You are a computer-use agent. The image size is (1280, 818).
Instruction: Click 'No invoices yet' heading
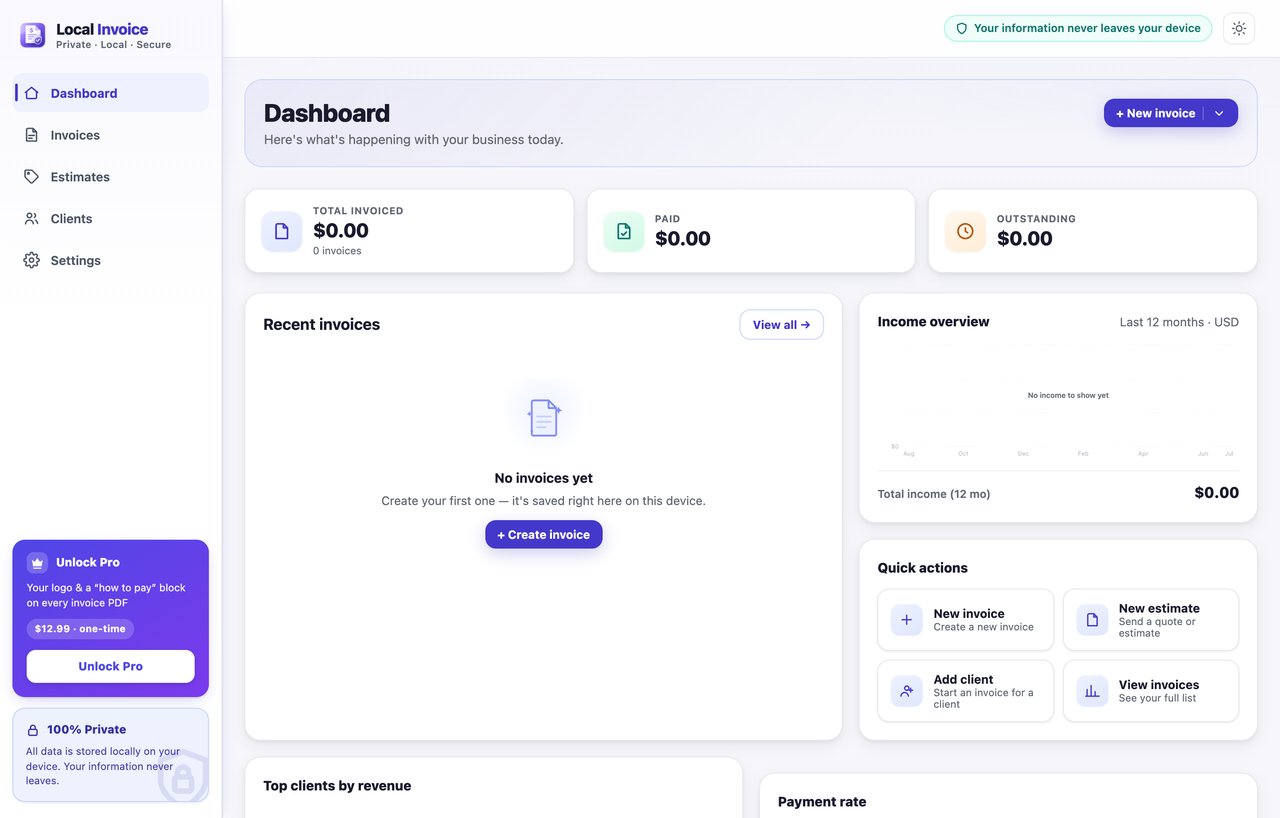pos(544,478)
